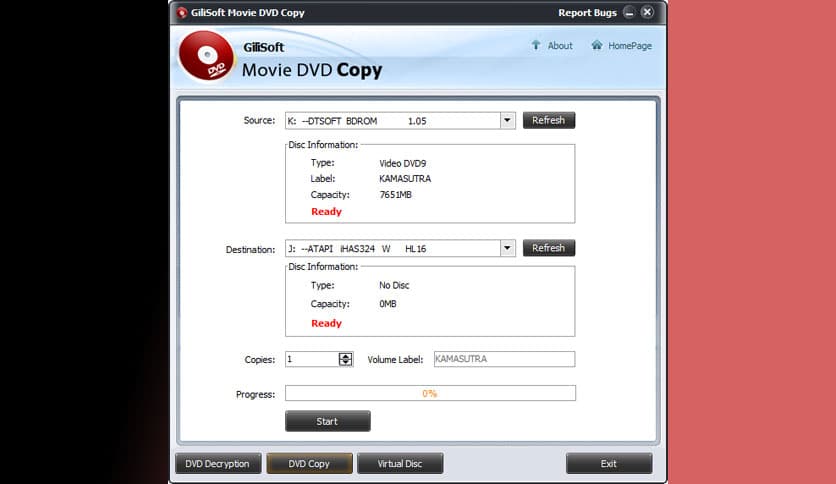Image resolution: width=836 pixels, height=484 pixels.
Task: Expand the Destination drive dropdown arrow
Action: (507, 248)
